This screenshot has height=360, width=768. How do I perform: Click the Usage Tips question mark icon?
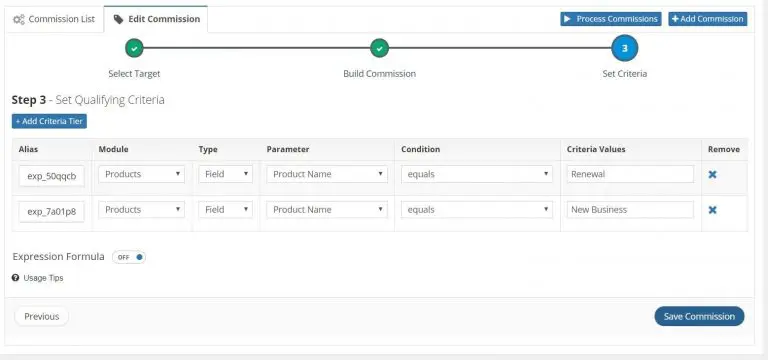(x=15, y=278)
